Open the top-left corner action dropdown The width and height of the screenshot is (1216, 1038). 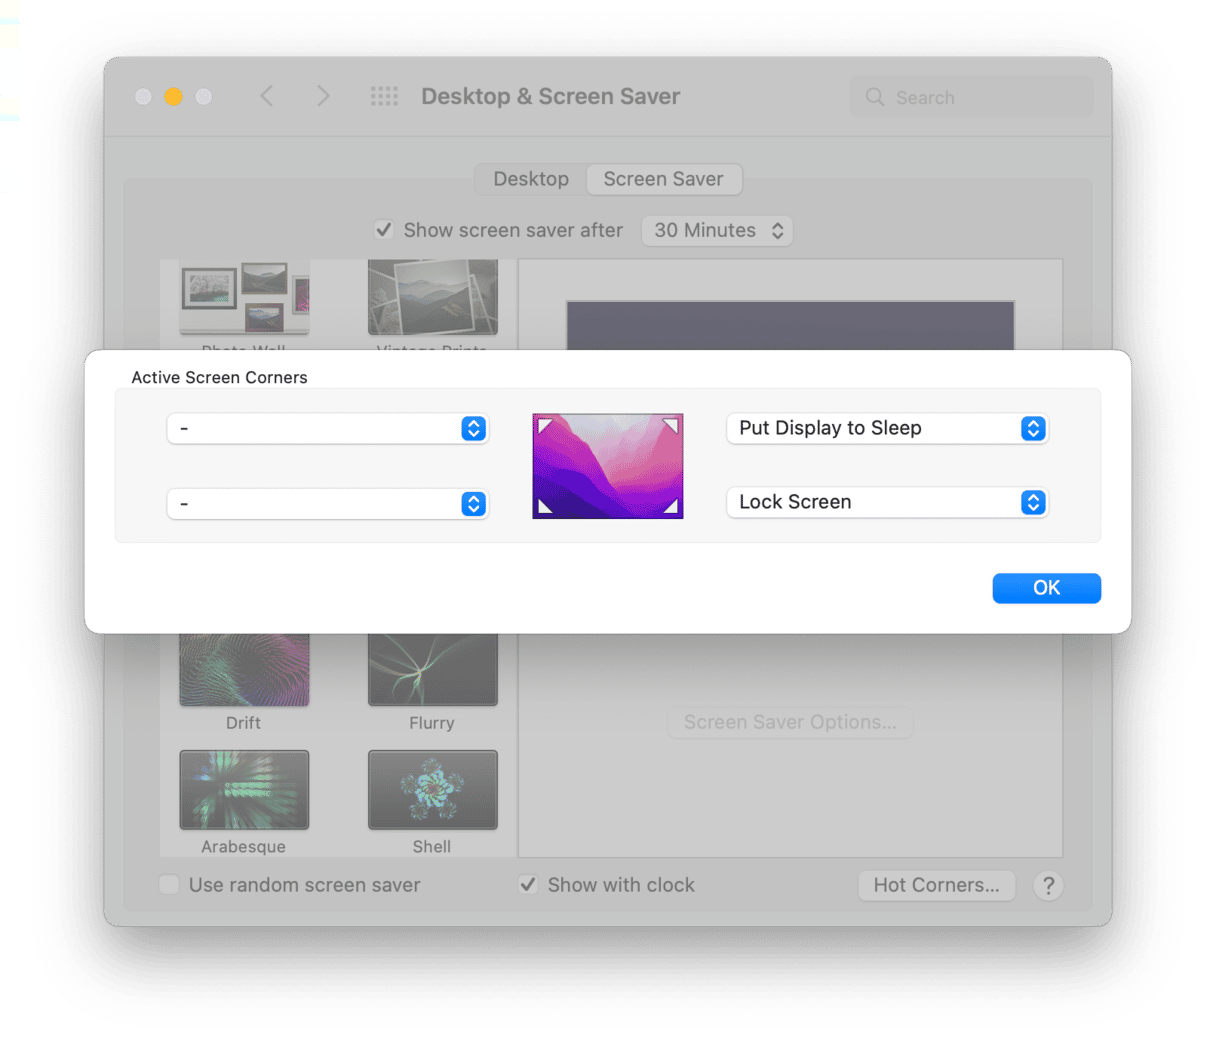click(x=327, y=428)
